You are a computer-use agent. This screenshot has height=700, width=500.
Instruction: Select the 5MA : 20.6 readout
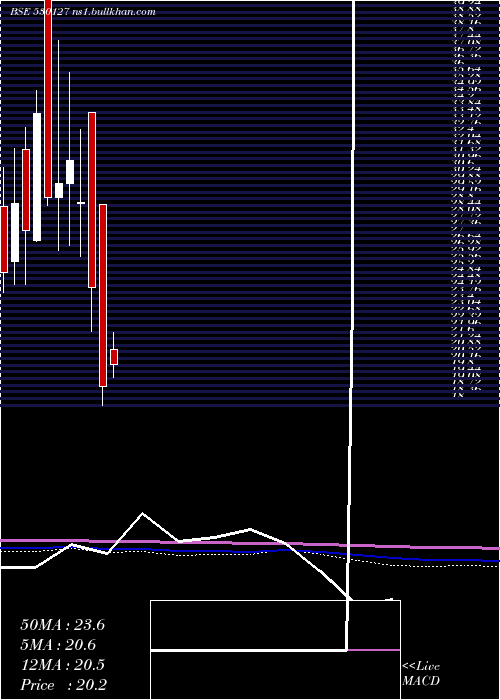[x=58, y=645]
